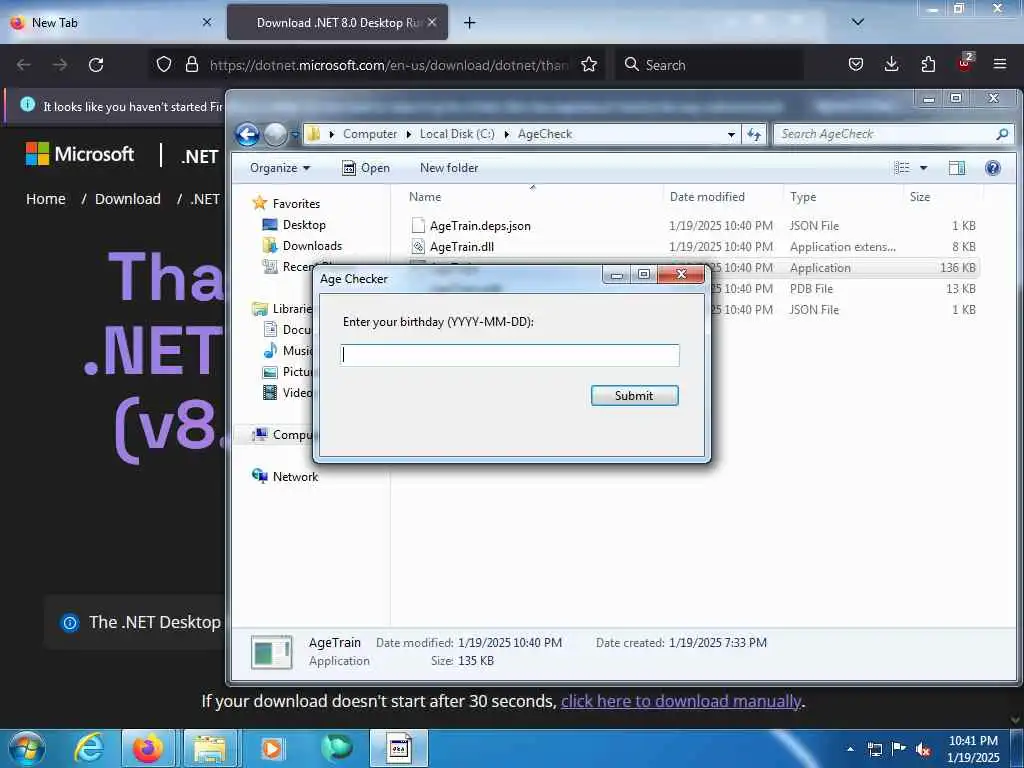1024x768 pixels.
Task: Click the Firefox Search box
Action: 709,65
